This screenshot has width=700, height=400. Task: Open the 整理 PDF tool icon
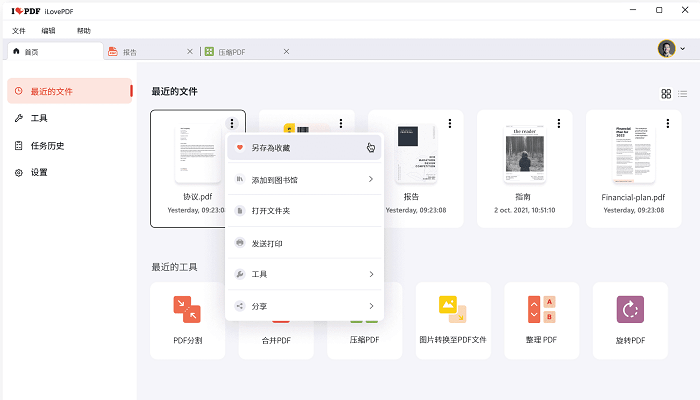click(540, 309)
